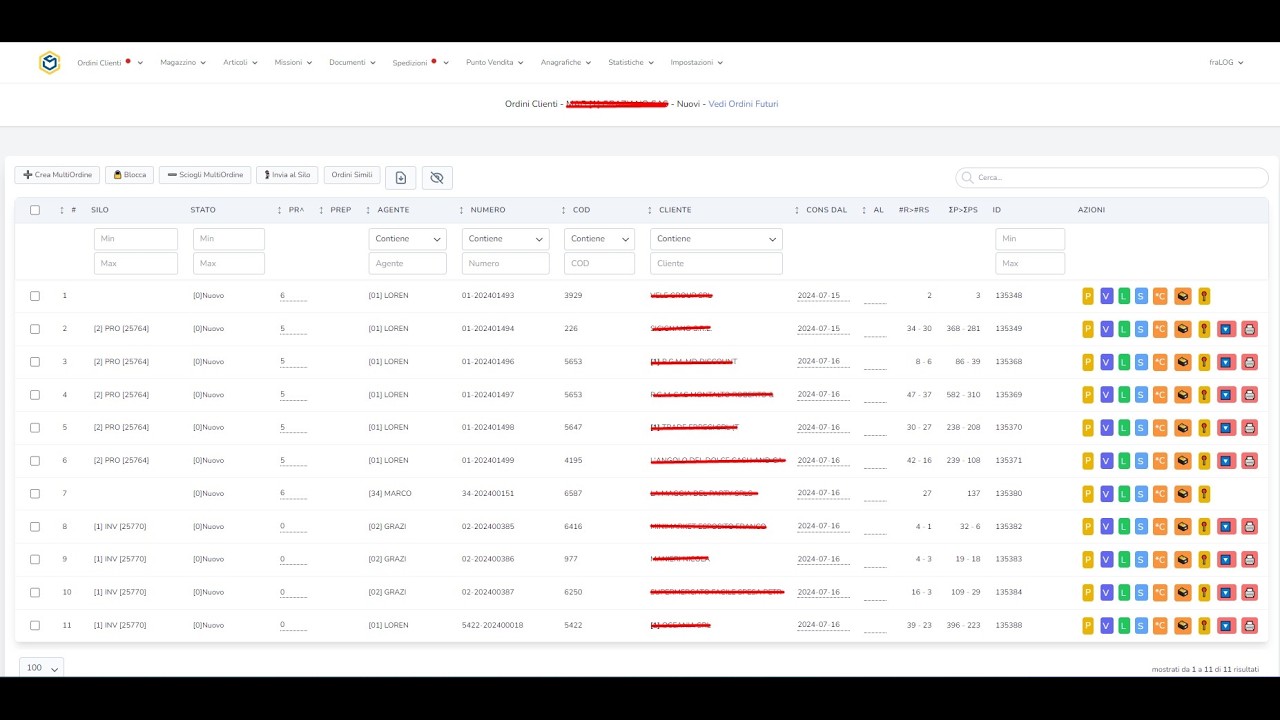Click into the Cerca search field

coord(1112,178)
